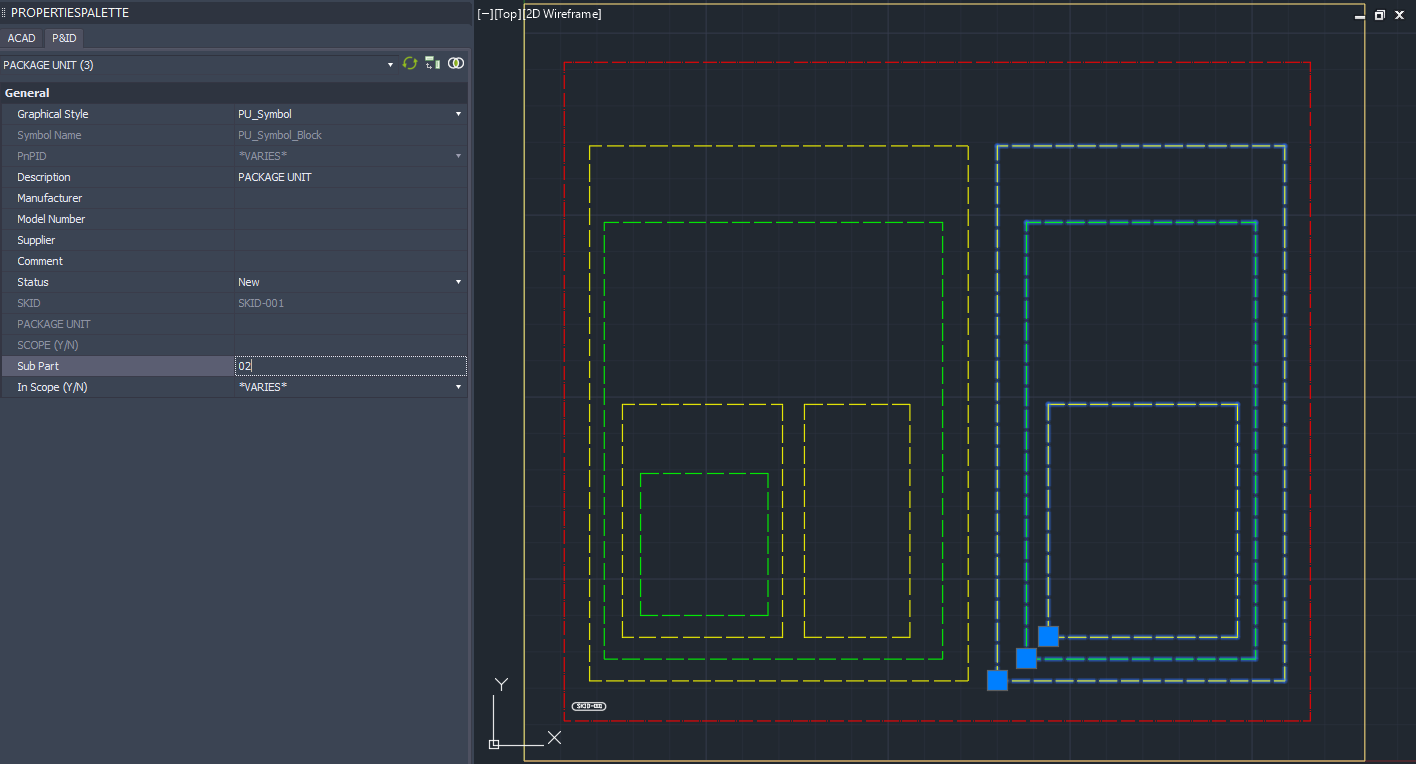The height and width of the screenshot is (764, 1416).
Task: Click the Manufacturer value field
Action: [x=351, y=198]
